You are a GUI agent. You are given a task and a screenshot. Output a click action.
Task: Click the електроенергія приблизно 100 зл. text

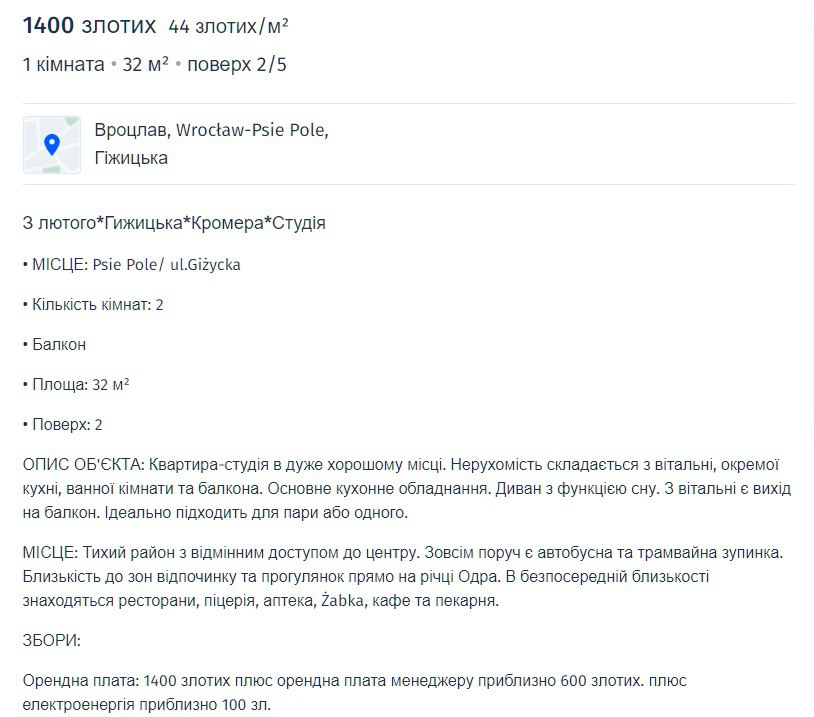(x=146, y=705)
